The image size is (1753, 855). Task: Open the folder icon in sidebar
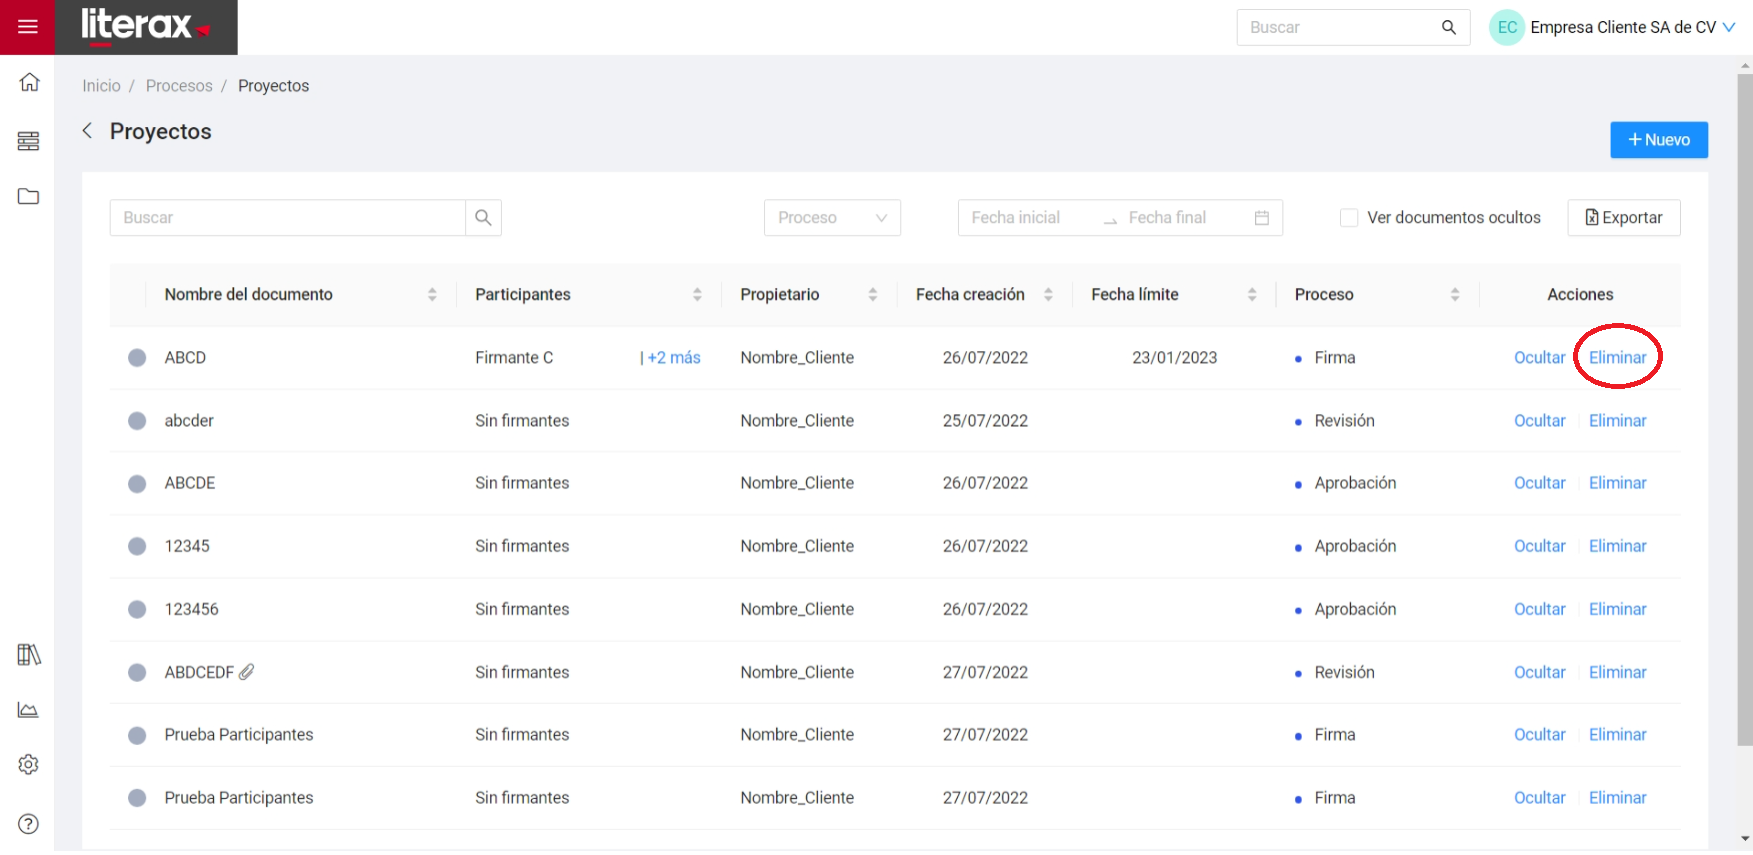tap(28, 196)
